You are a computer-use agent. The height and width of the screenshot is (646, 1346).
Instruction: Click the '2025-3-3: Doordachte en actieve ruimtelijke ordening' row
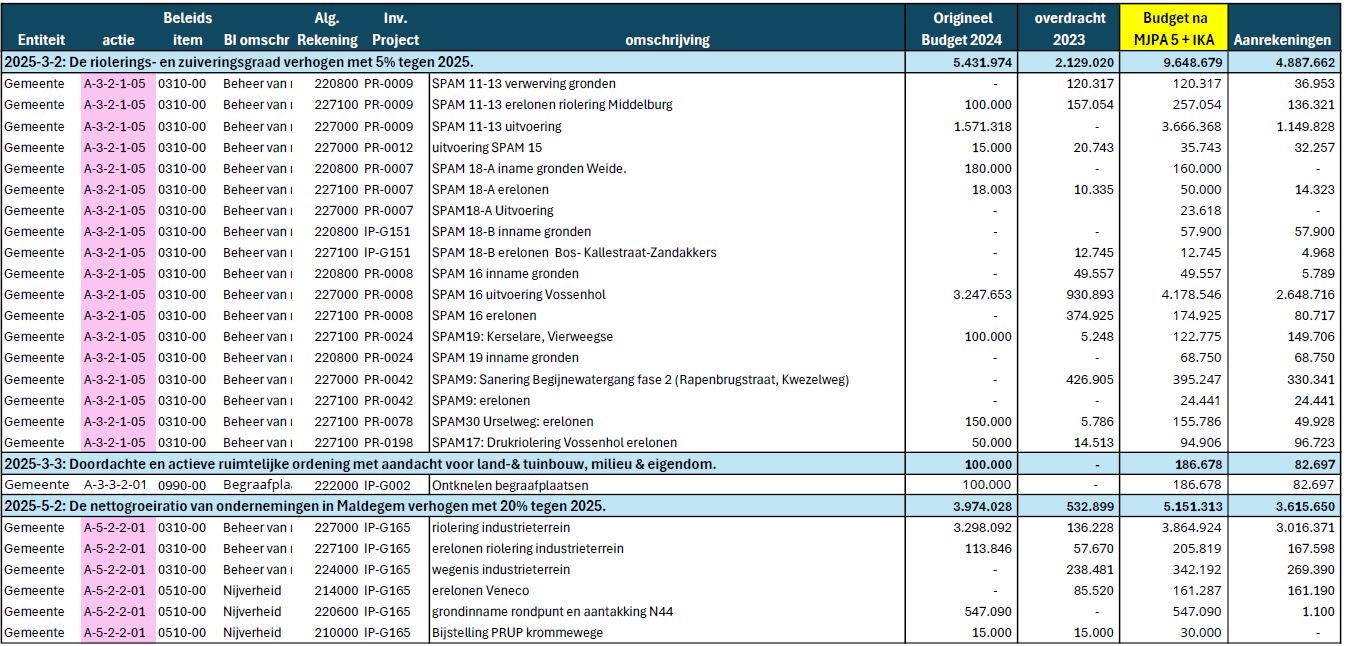(671, 463)
